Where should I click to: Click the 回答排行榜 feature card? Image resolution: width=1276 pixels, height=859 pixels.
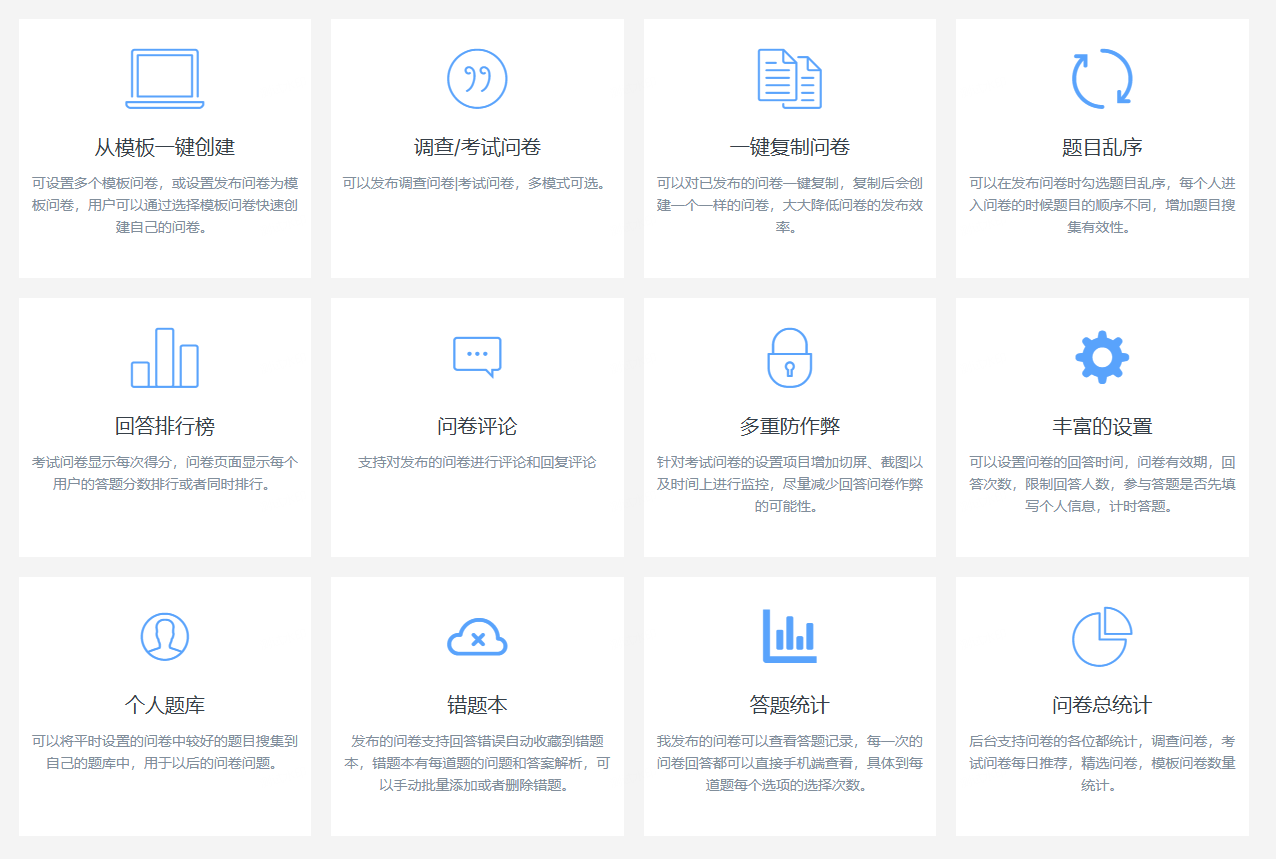pos(164,427)
